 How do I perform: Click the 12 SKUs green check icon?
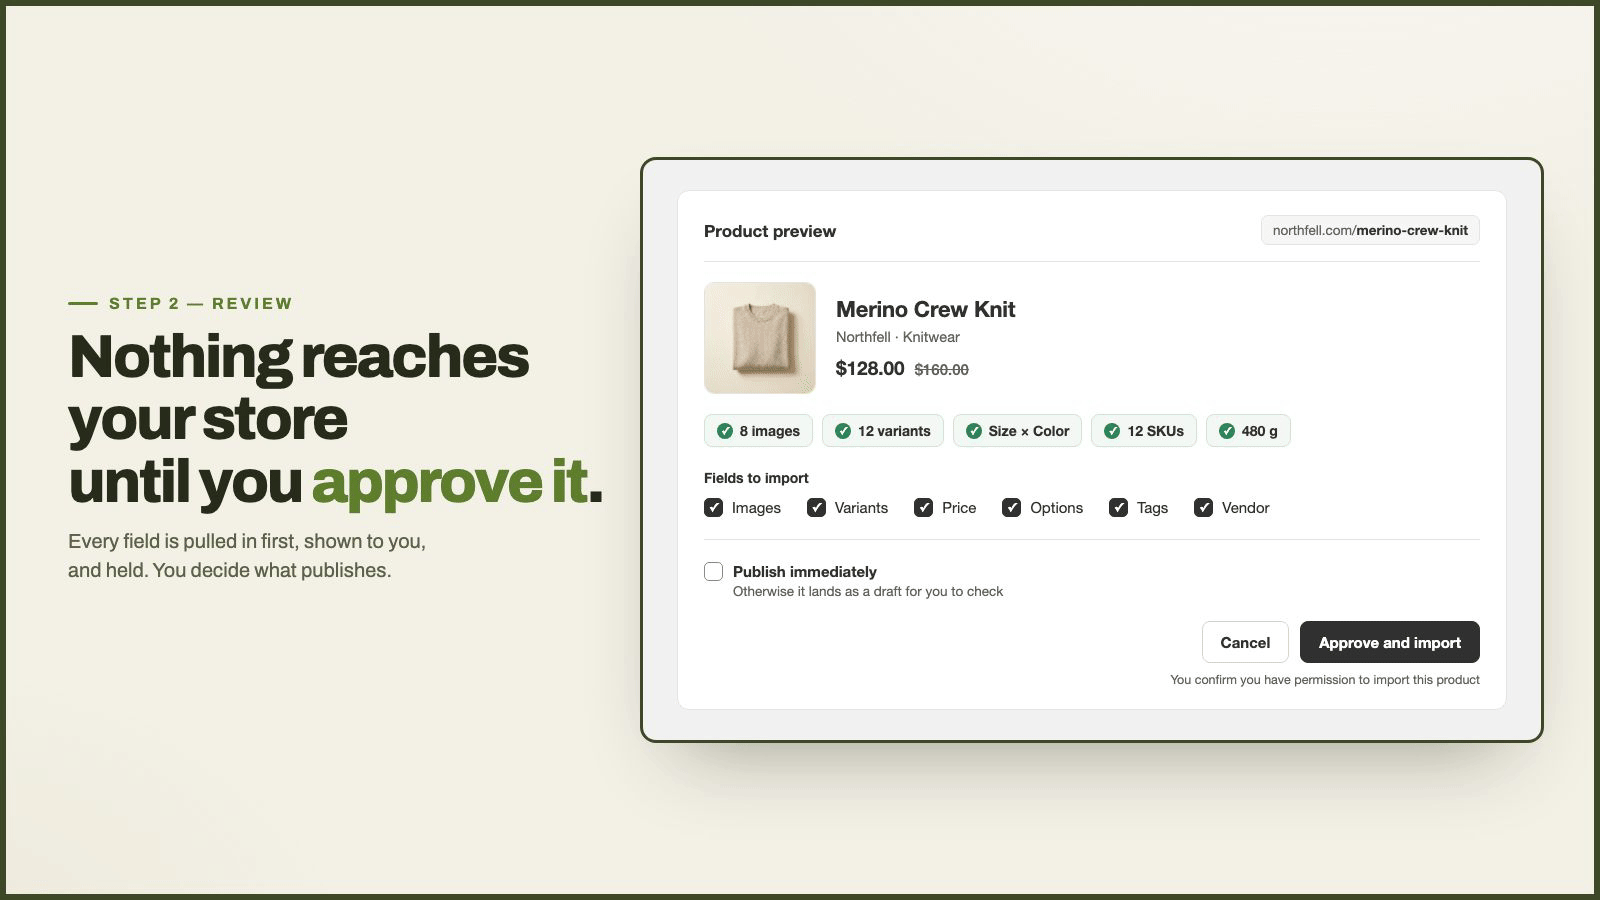1112,431
